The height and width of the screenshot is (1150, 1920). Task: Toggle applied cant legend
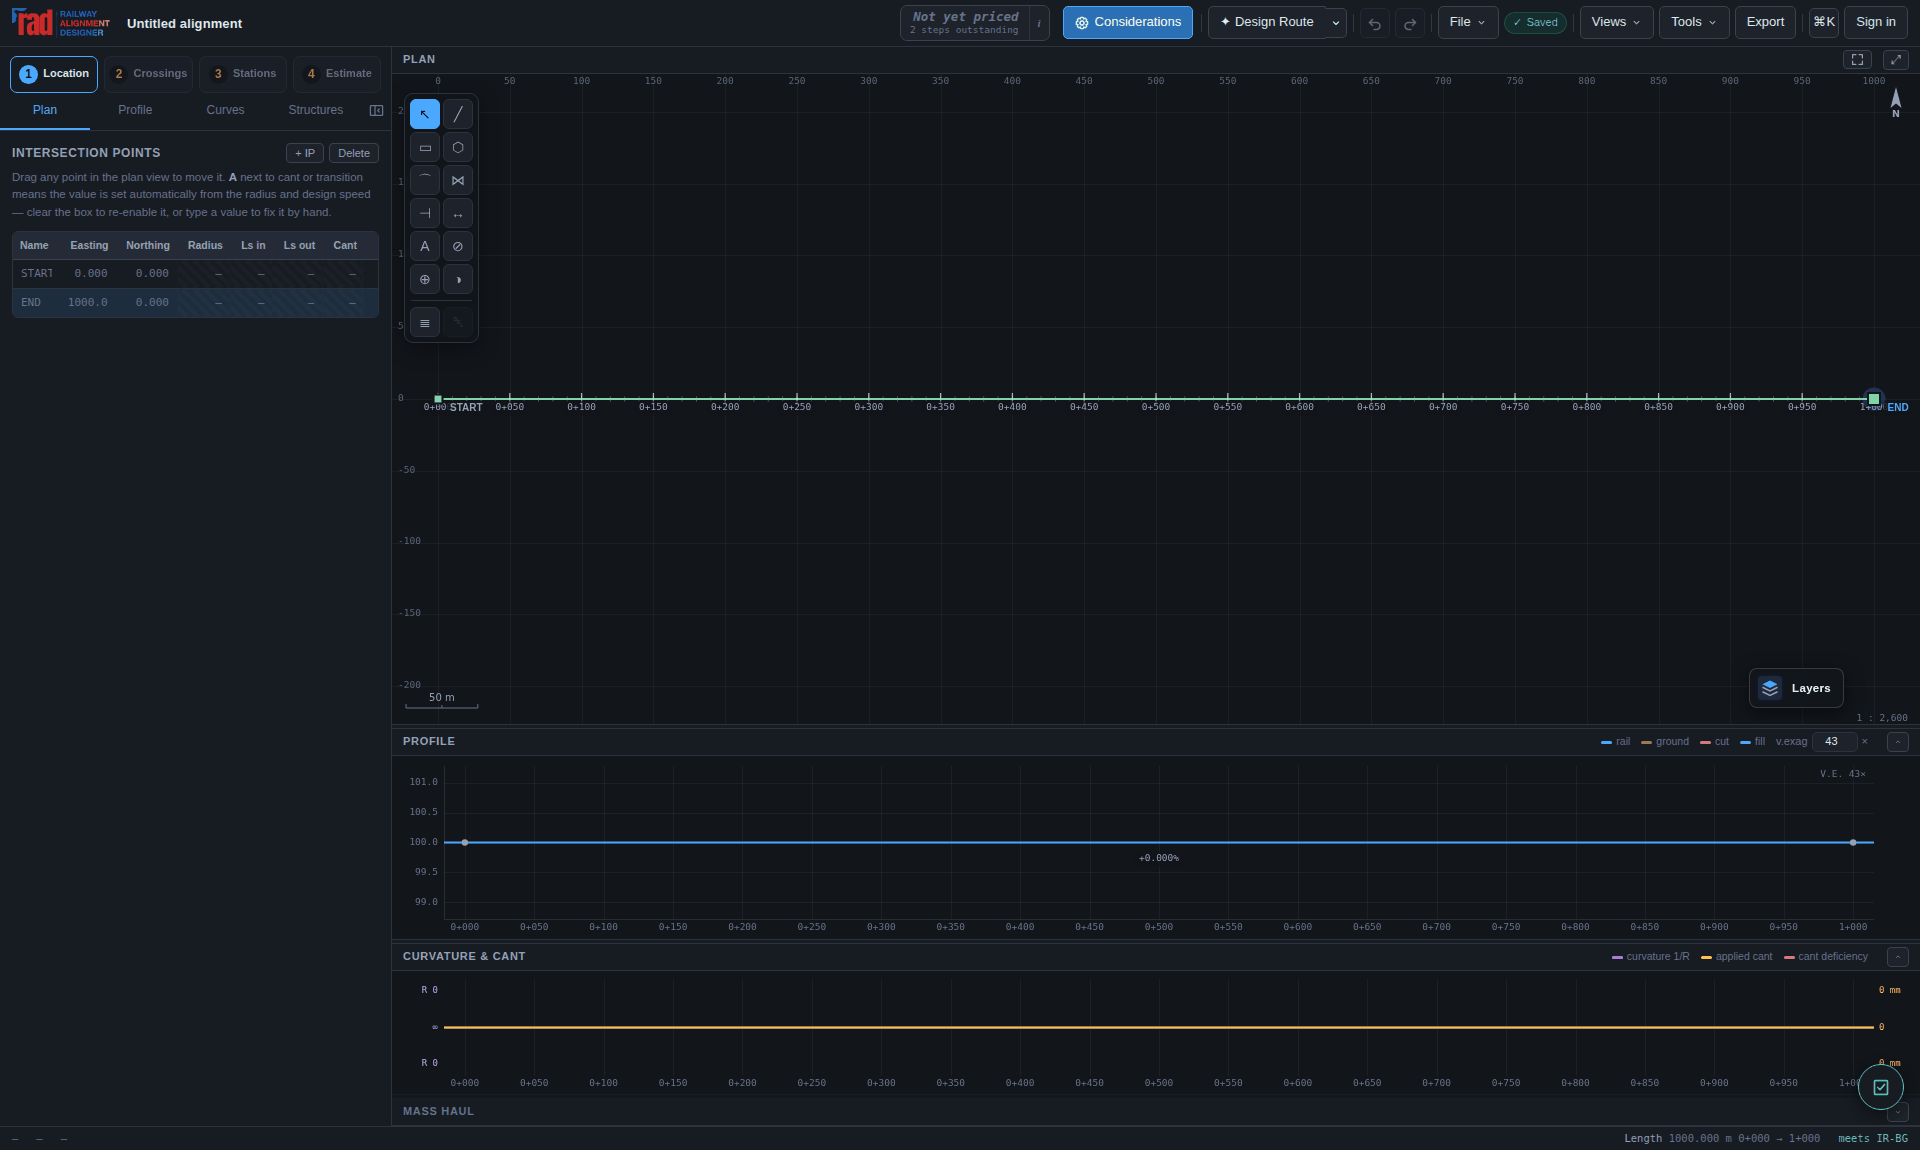click(x=1736, y=957)
